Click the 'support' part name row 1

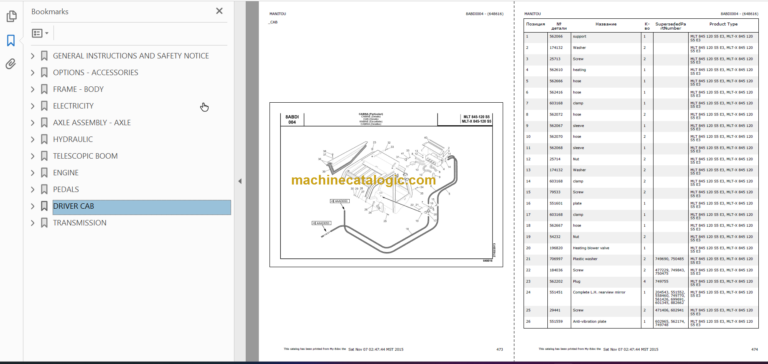click(579, 36)
